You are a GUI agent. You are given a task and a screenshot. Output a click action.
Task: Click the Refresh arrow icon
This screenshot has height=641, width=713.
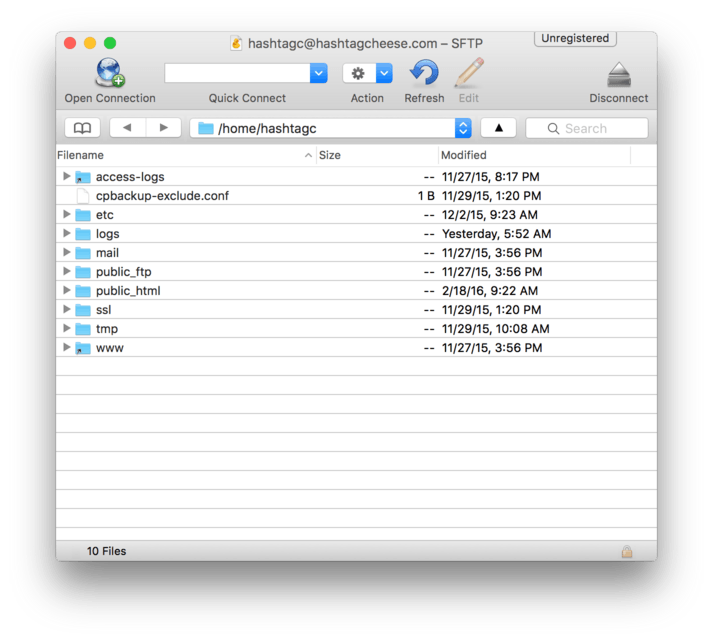click(424, 73)
